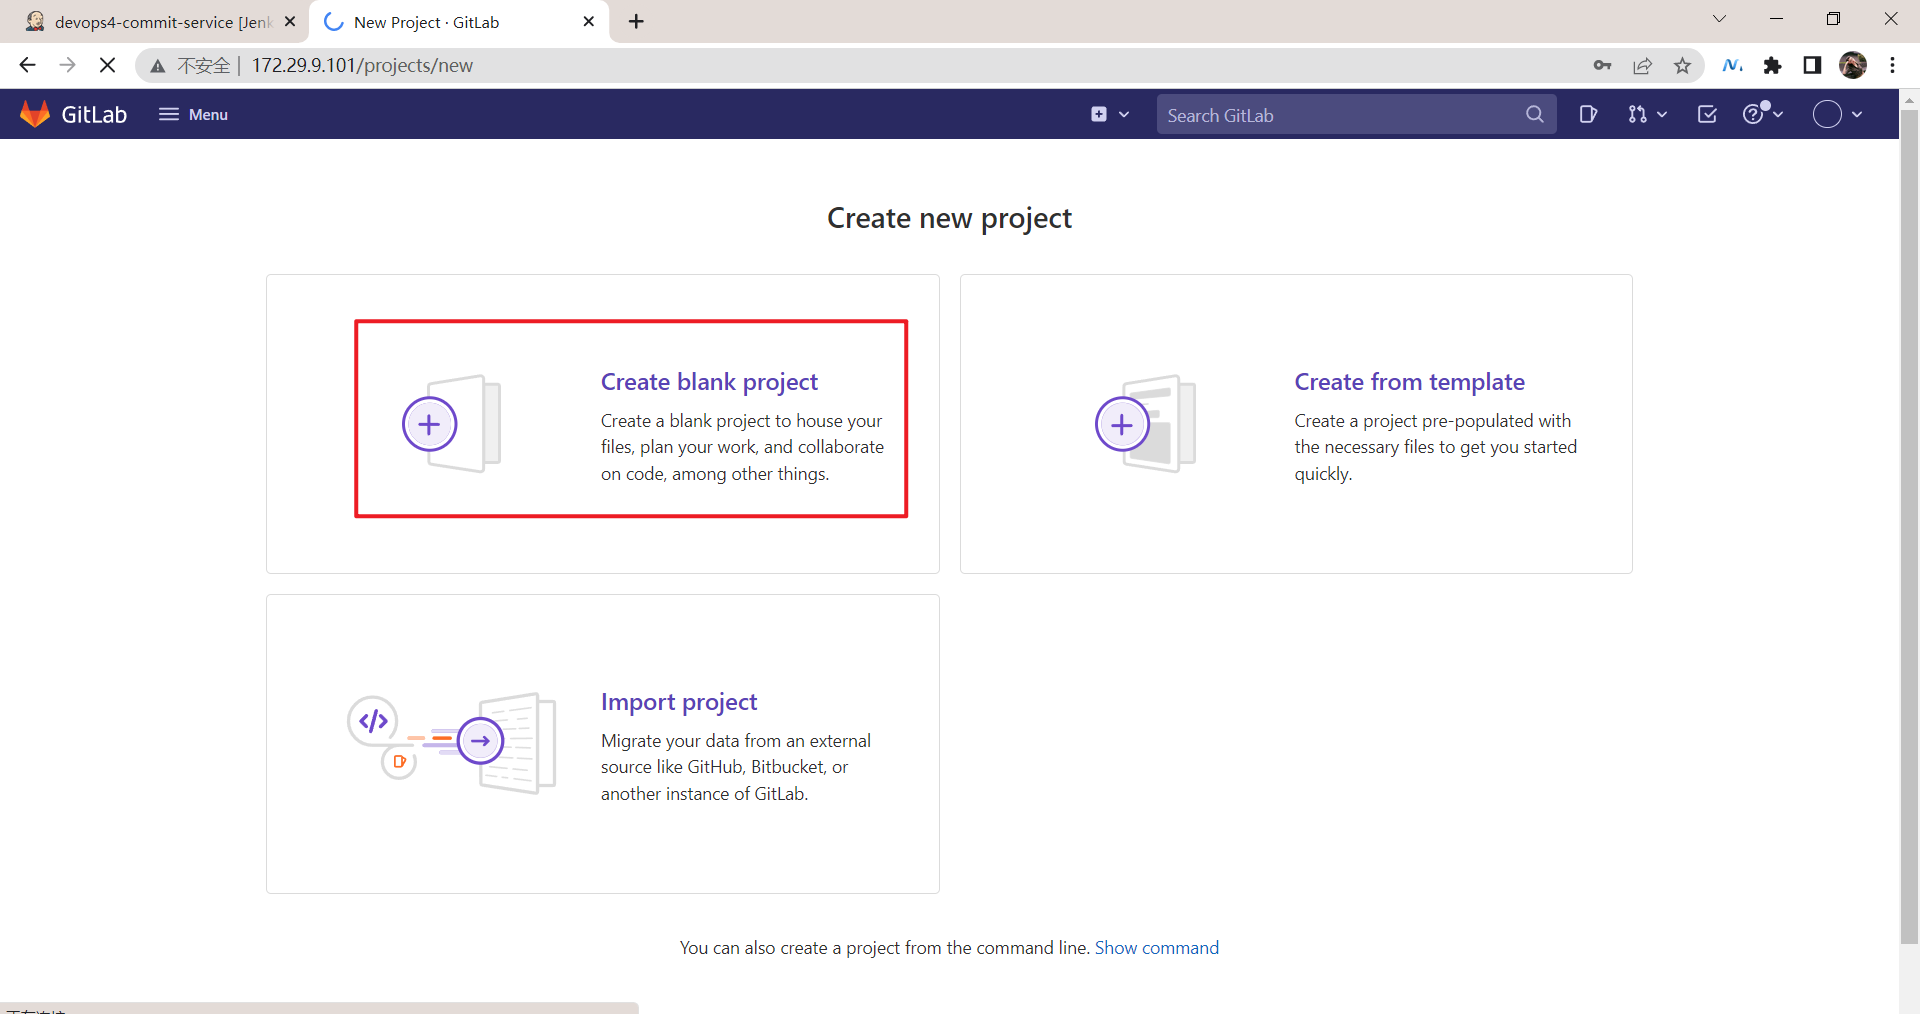
Task: Expand the merge requests dropdown arrow
Action: (x=1662, y=114)
